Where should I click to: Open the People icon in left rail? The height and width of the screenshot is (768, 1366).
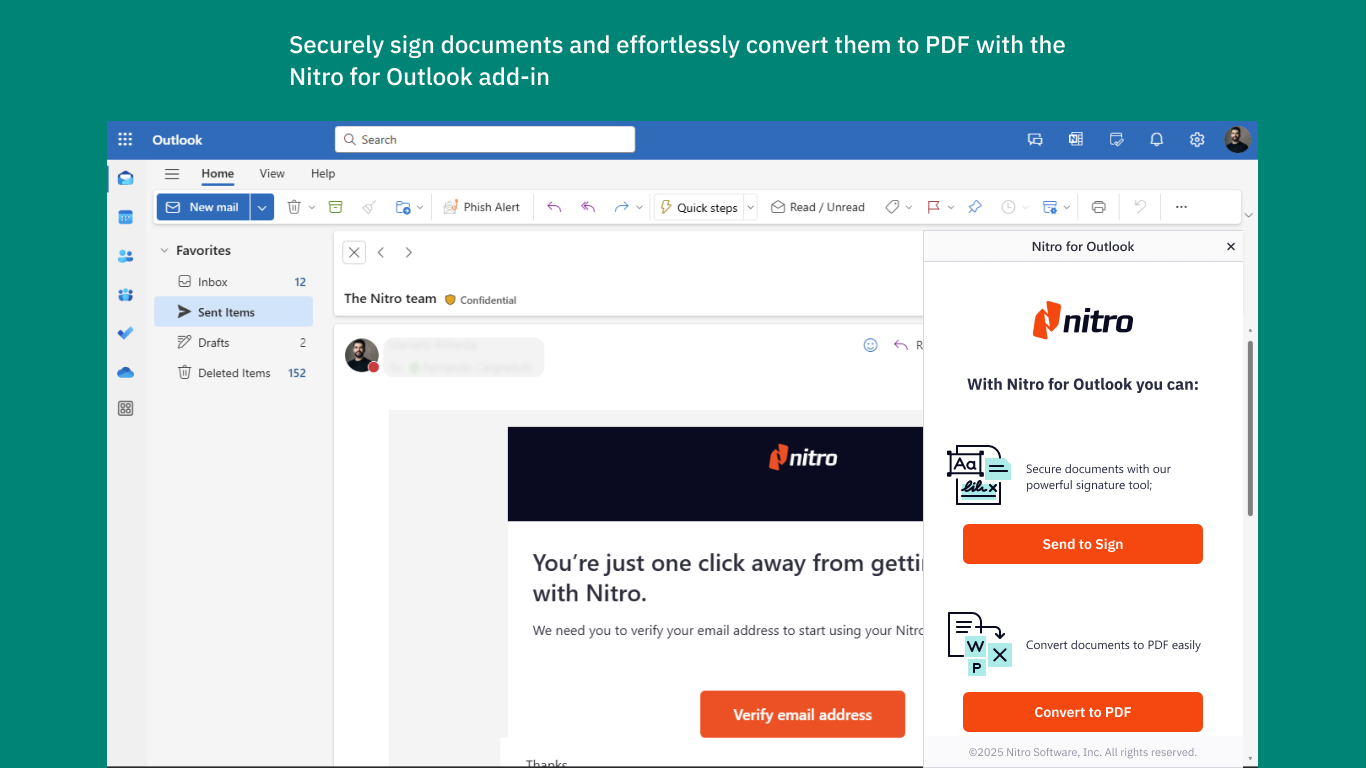125,256
